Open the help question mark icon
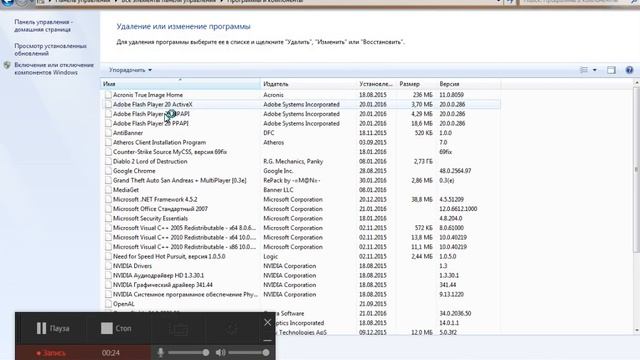This screenshot has height=360, width=640. point(629,70)
